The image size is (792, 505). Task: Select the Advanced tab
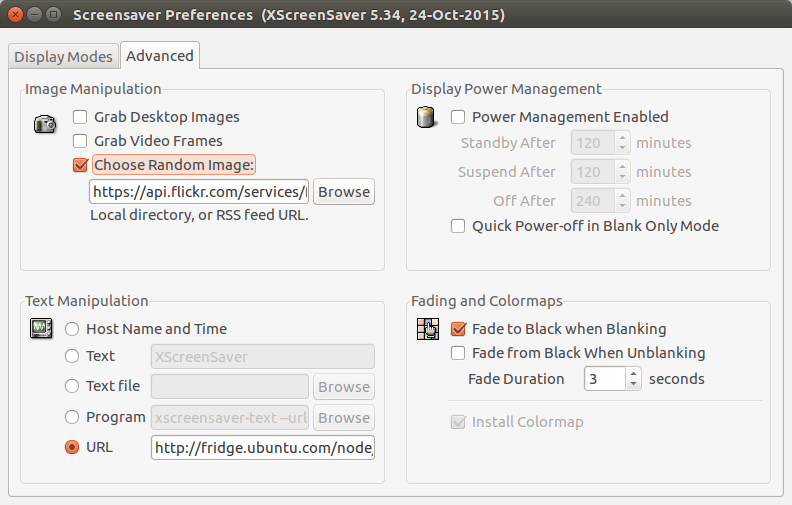point(160,56)
